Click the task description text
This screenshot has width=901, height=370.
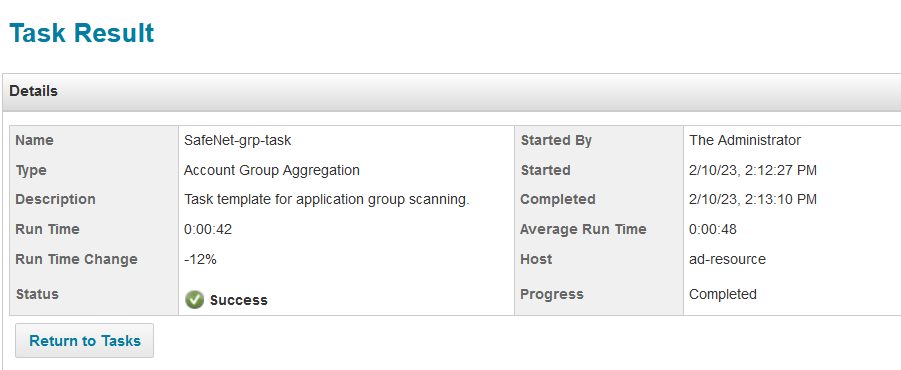327,200
